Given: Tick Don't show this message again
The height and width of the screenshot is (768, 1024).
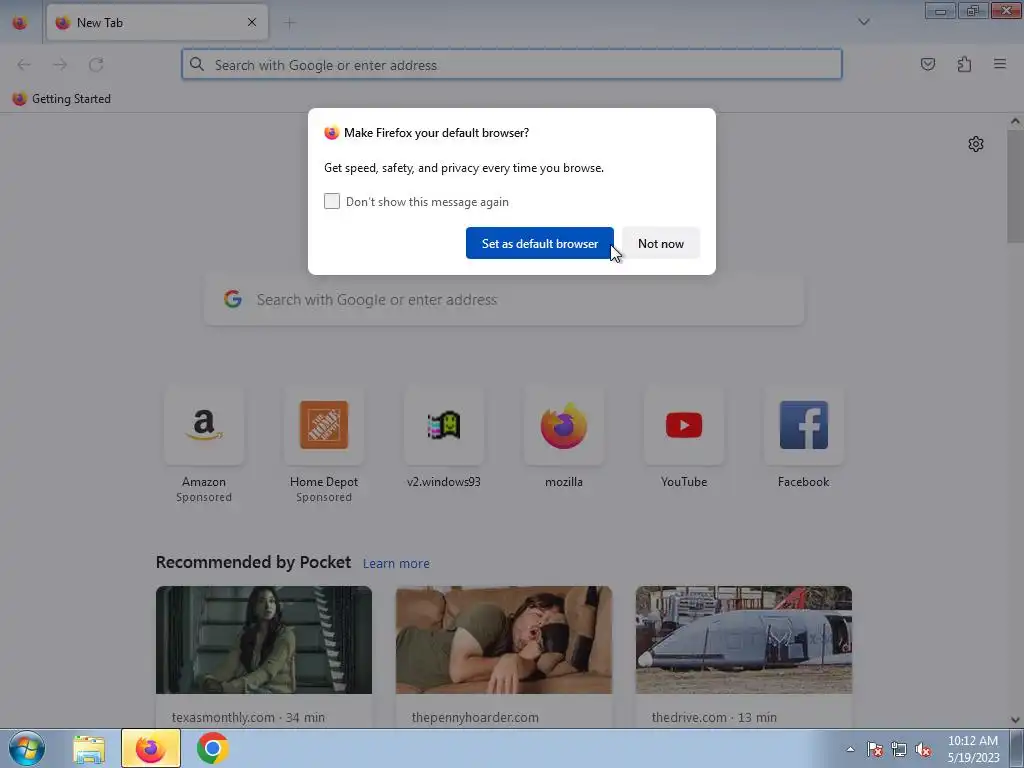Looking at the screenshot, I should tap(332, 201).
